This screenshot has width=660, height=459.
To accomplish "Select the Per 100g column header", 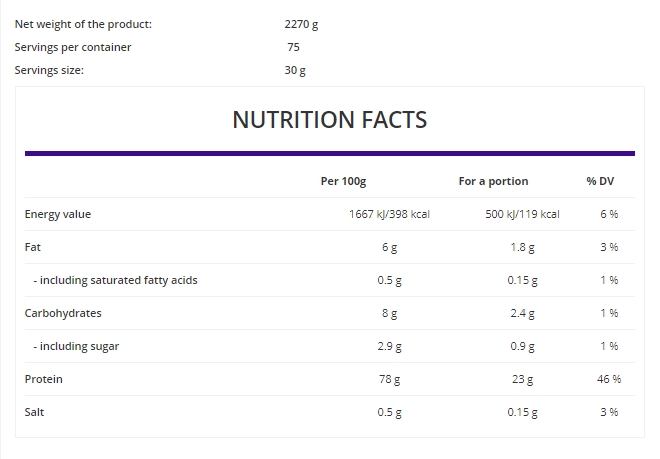I will point(343,181).
